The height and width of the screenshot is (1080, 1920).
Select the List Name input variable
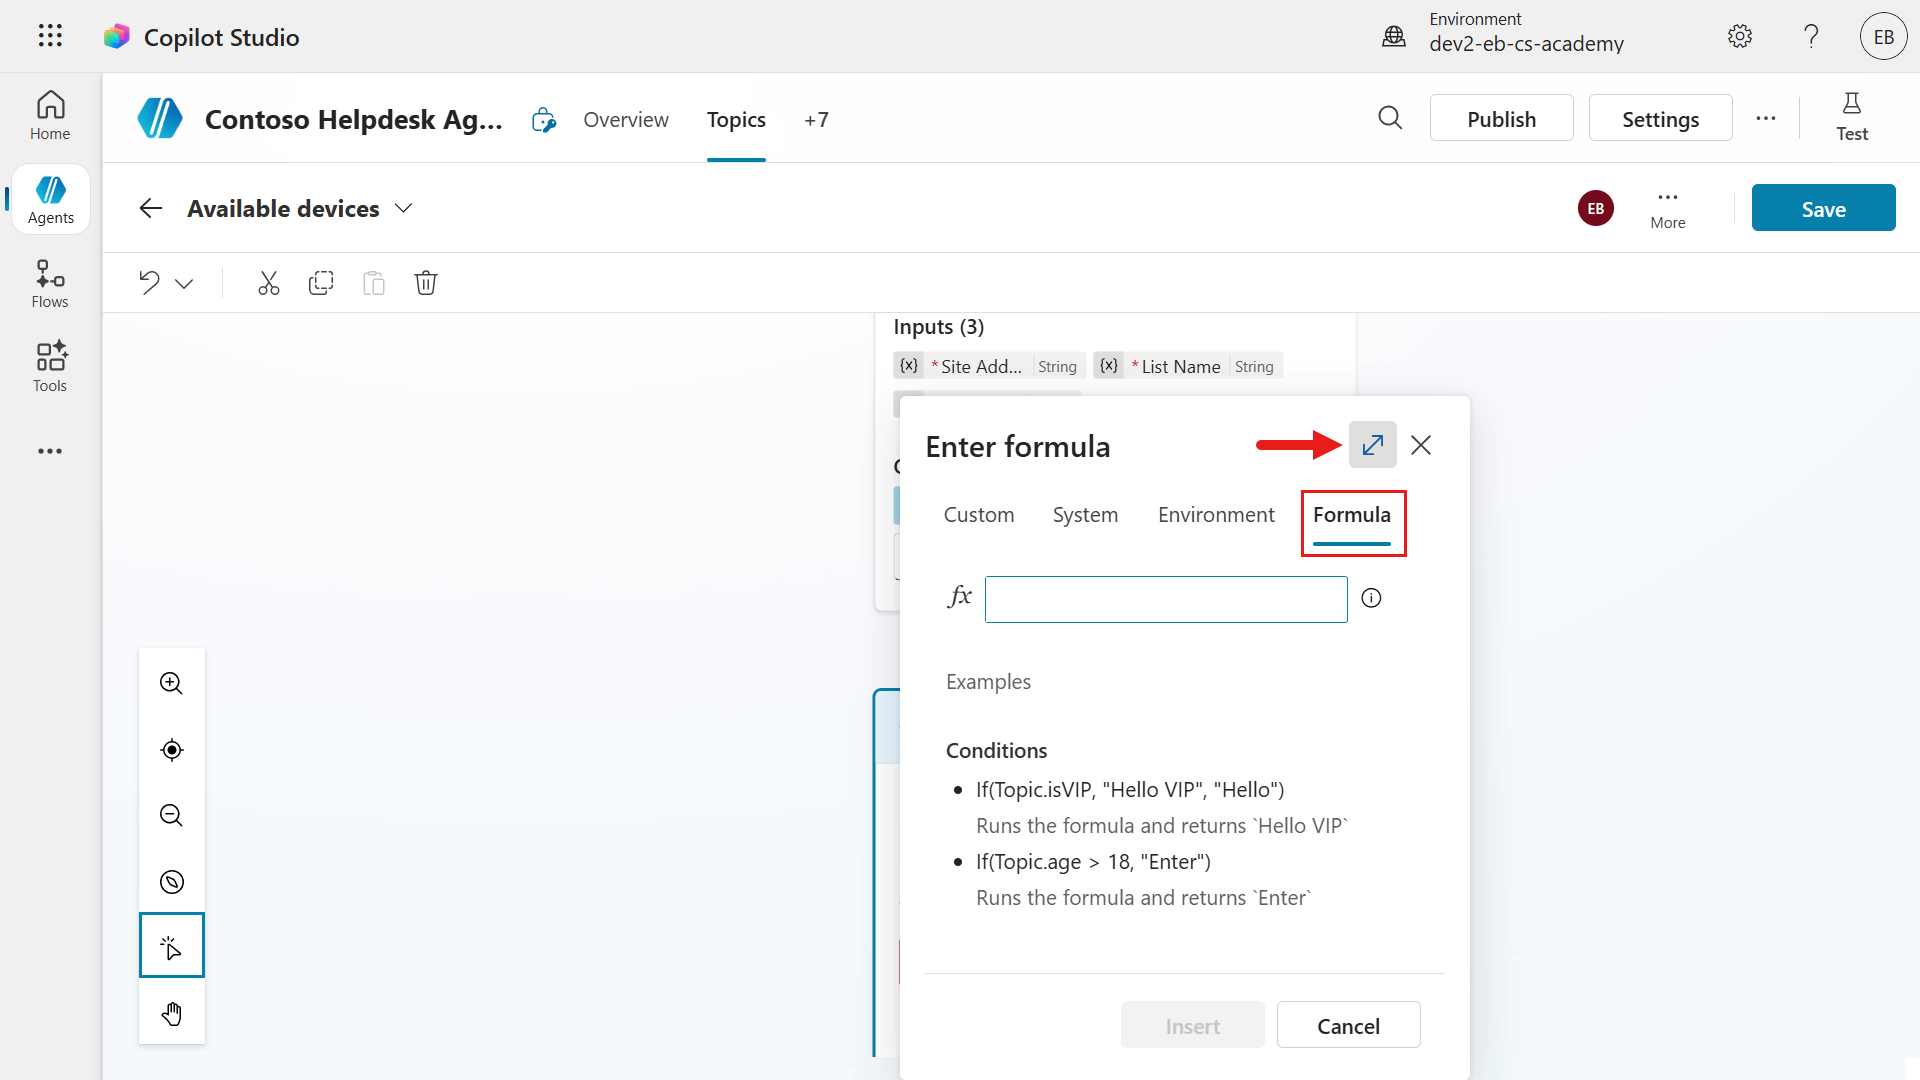click(x=1188, y=366)
